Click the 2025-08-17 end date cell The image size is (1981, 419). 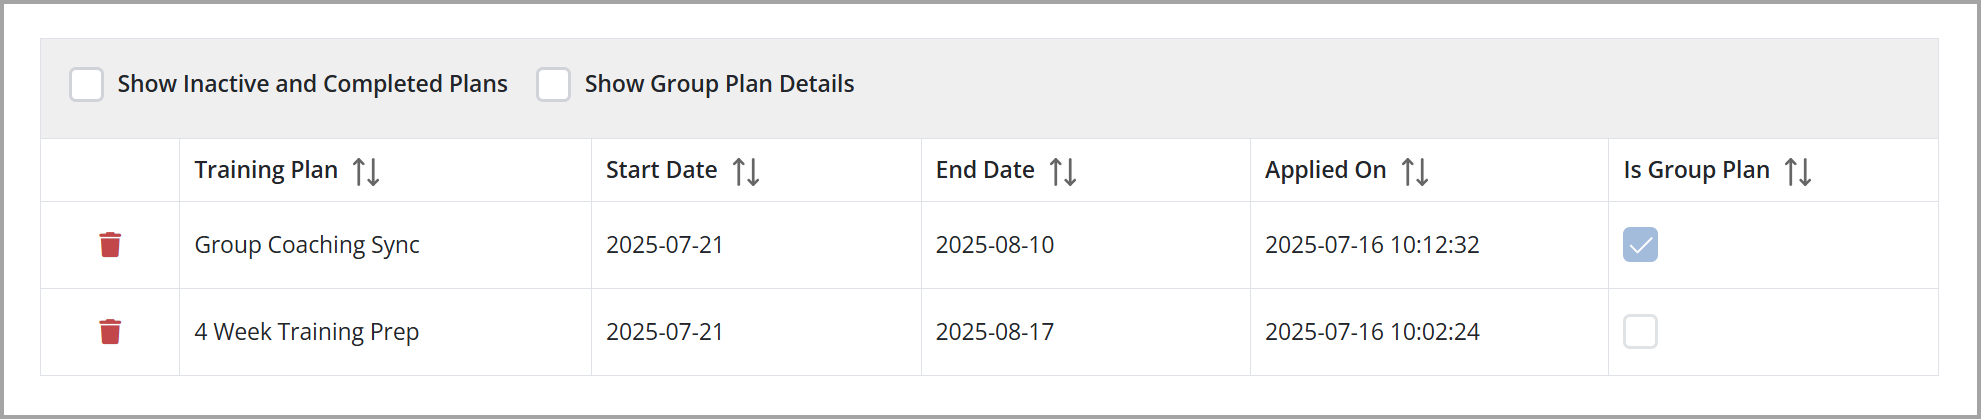click(x=1086, y=332)
